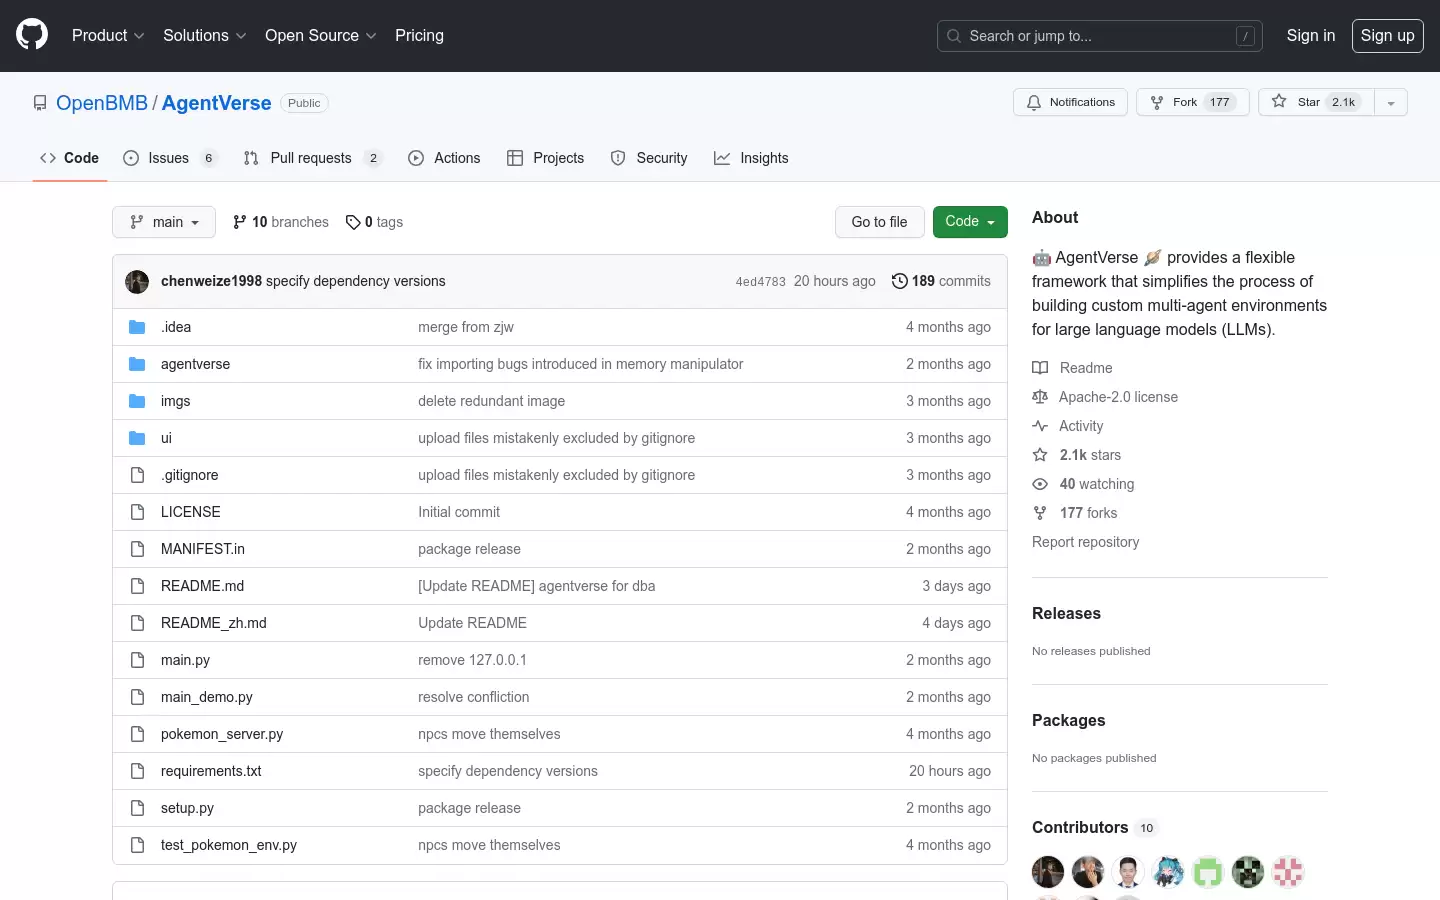Open the Open Source dropdown menu

tap(320, 35)
